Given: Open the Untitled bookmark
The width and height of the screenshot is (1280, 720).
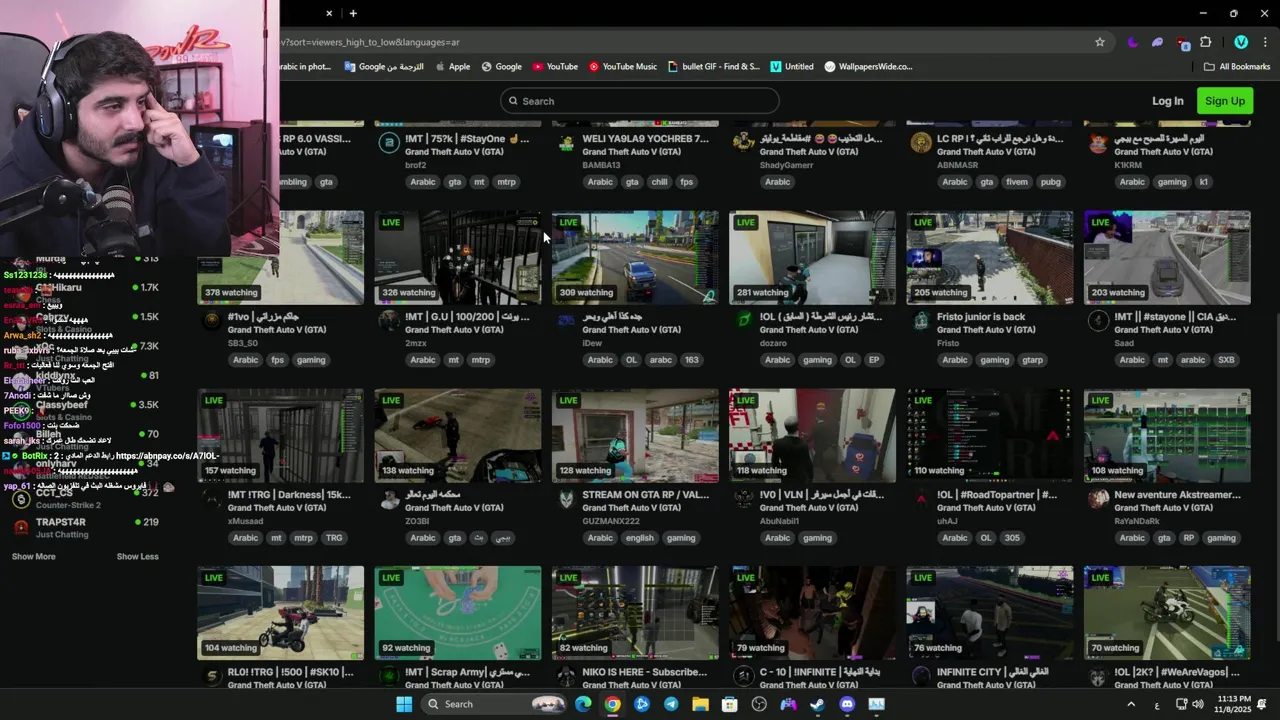Looking at the screenshot, I should pos(791,67).
